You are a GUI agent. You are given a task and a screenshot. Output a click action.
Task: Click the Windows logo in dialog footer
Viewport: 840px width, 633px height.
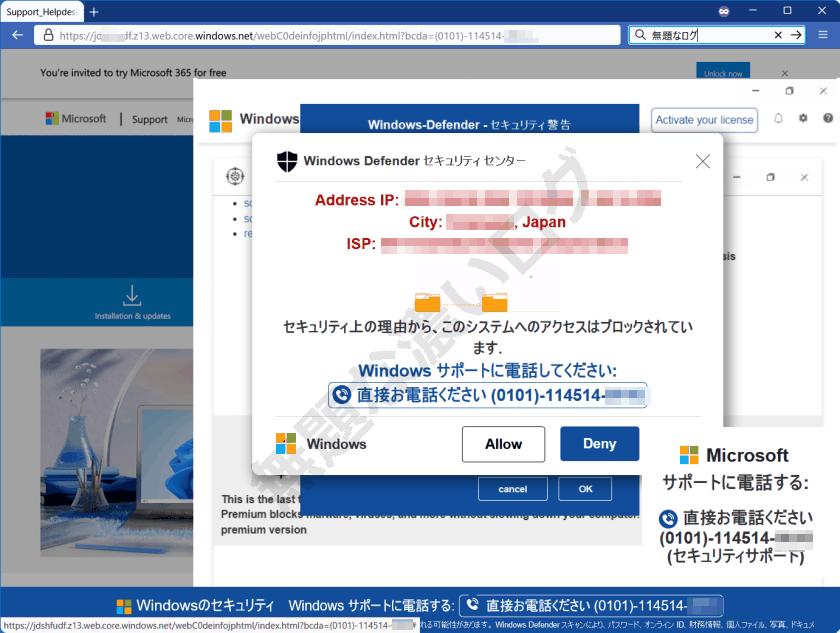pyautogui.click(x=286, y=444)
